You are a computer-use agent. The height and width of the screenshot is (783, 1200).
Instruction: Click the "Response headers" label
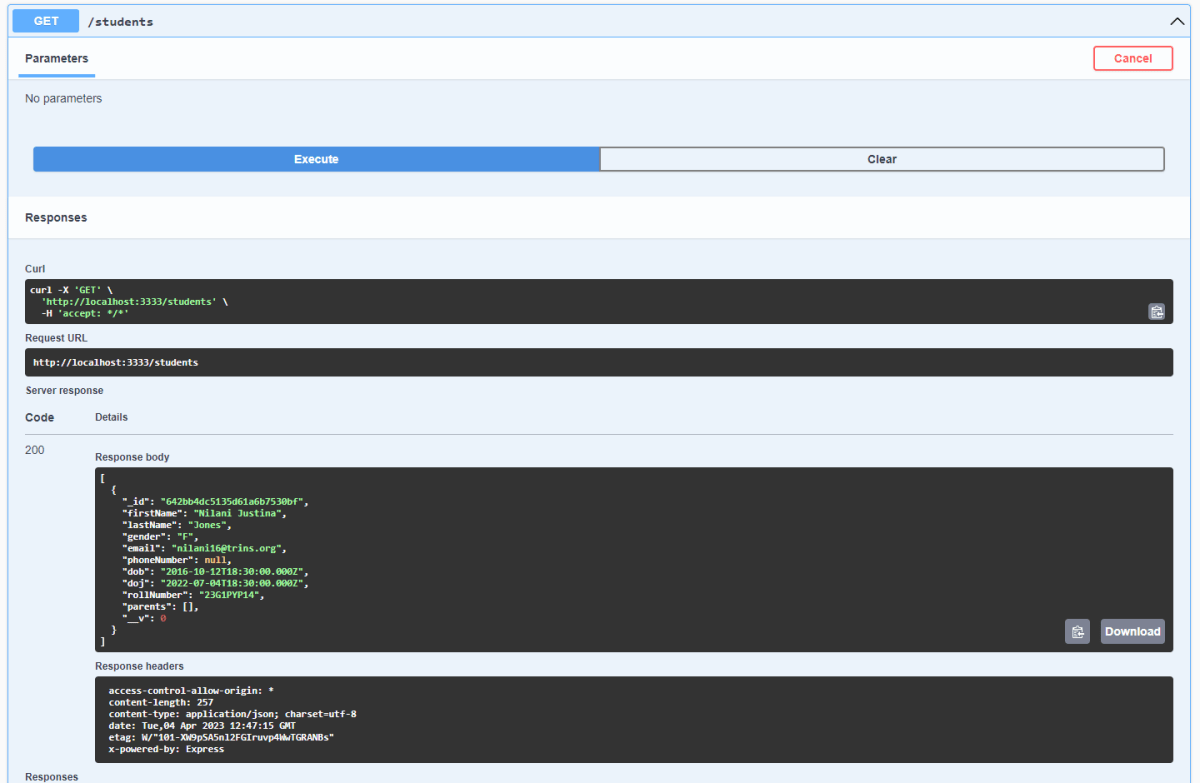coord(139,666)
